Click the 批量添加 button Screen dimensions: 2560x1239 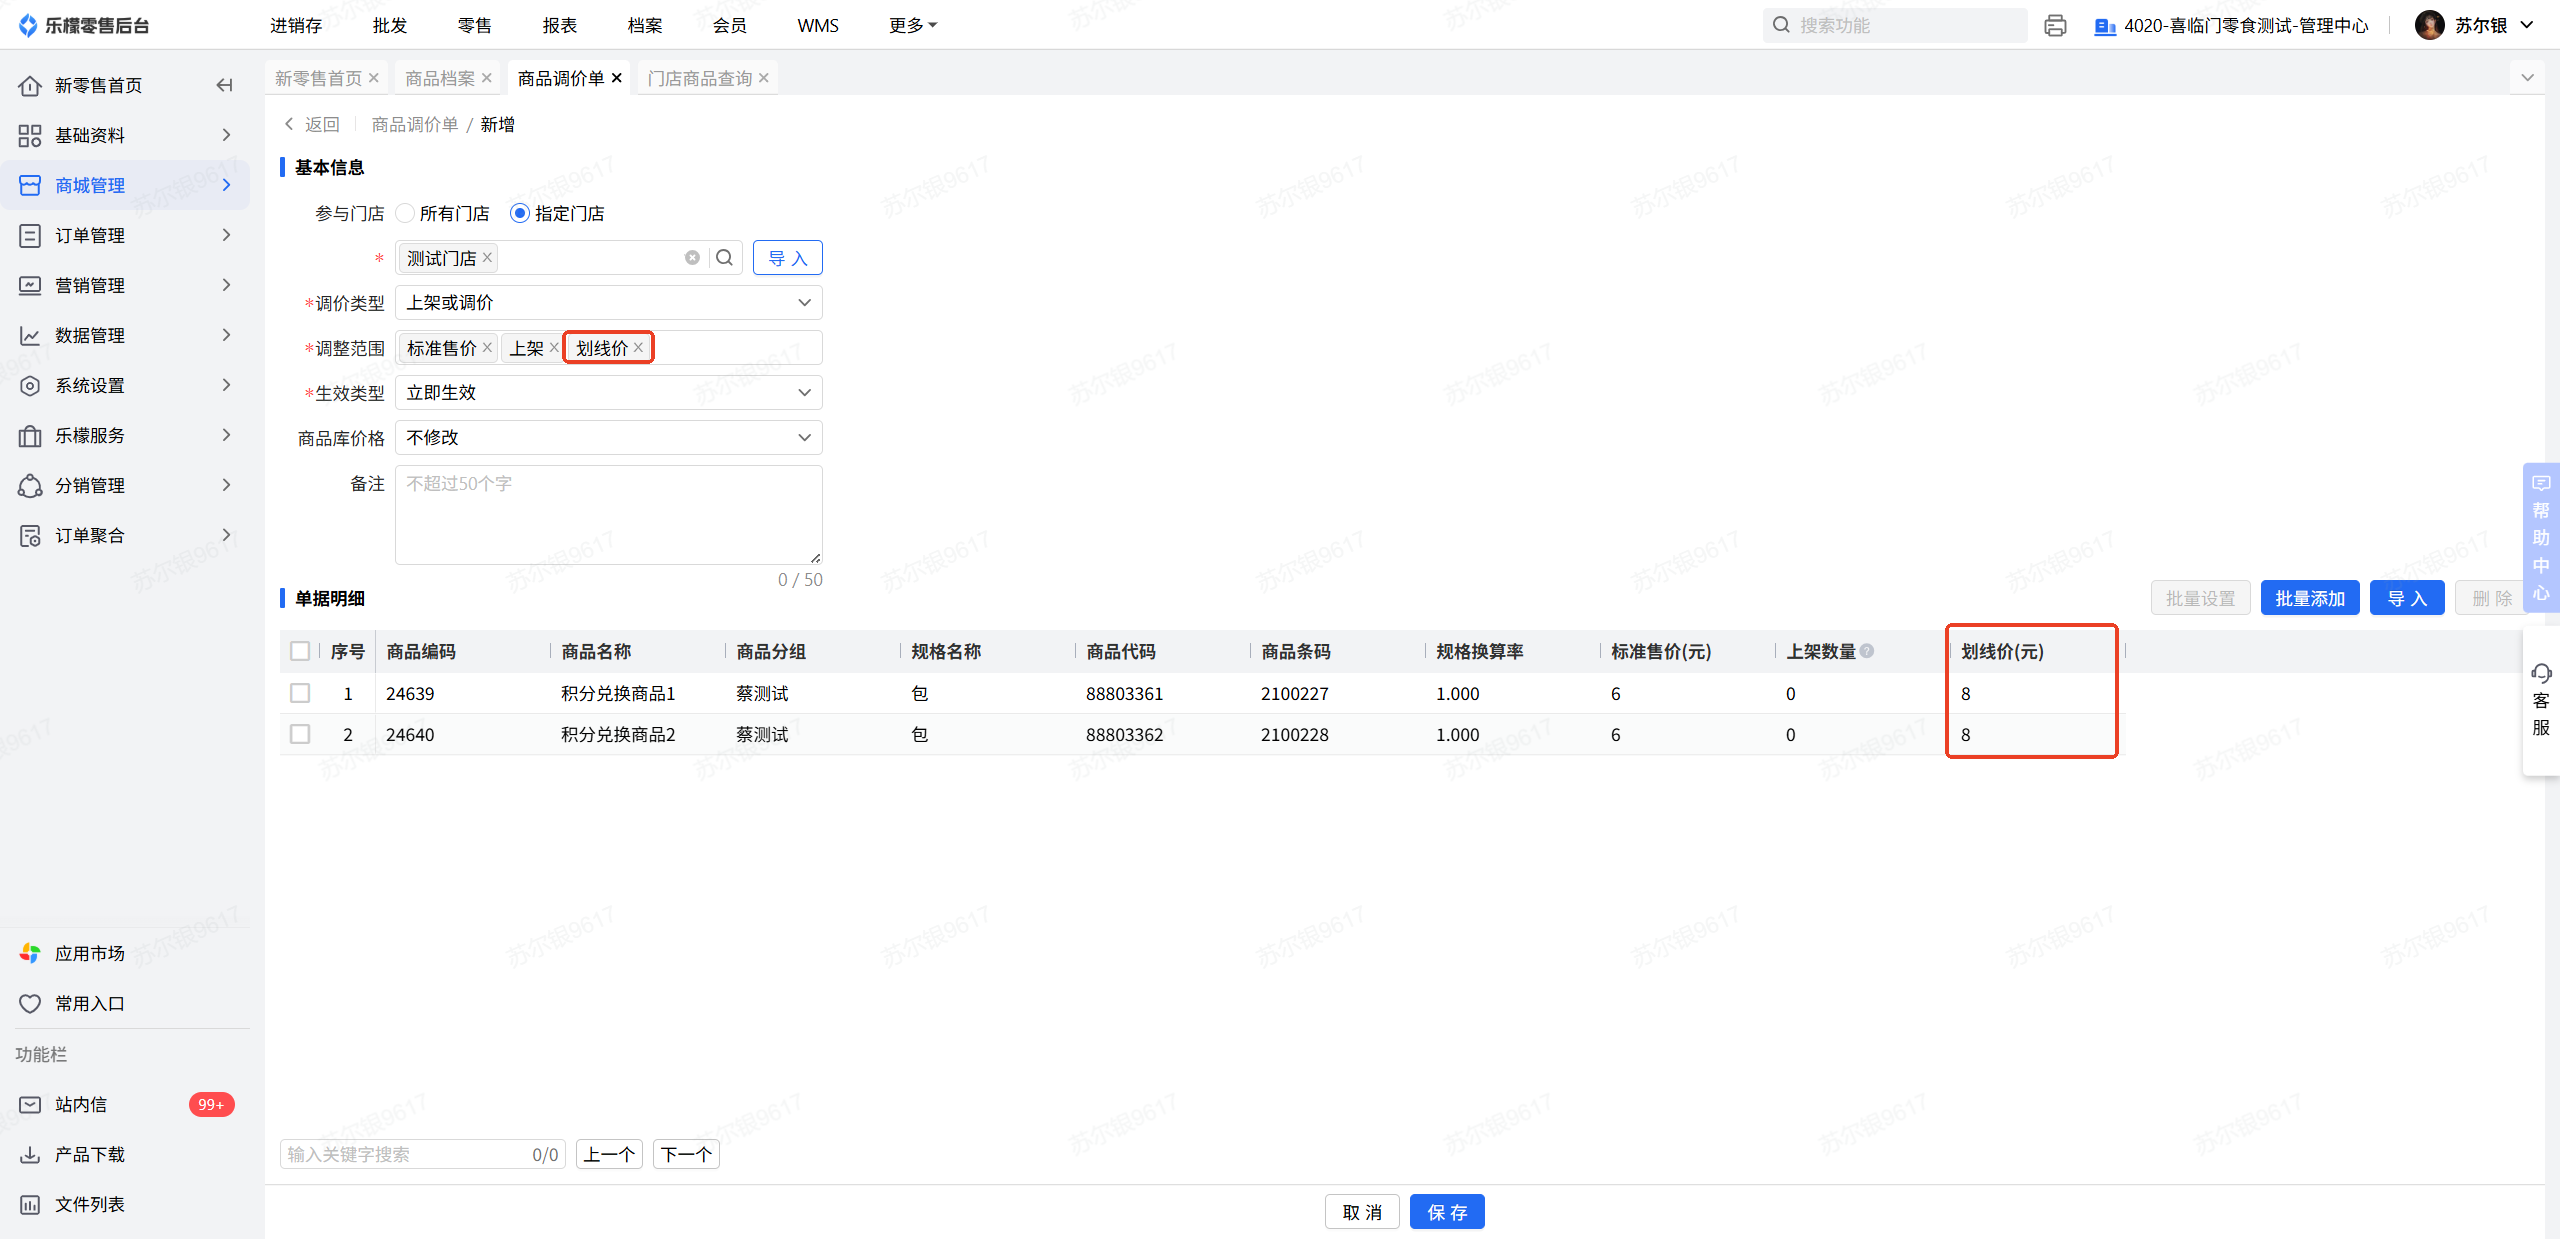[2309, 598]
